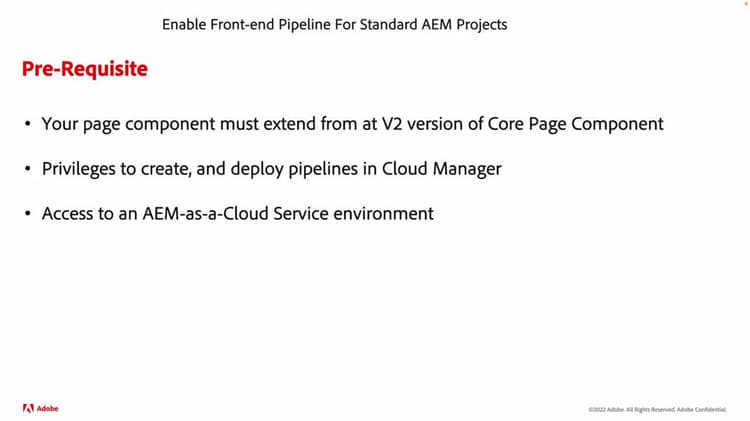Click the copyright notice in the footer
This screenshot has height=421, width=750.
point(657,410)
